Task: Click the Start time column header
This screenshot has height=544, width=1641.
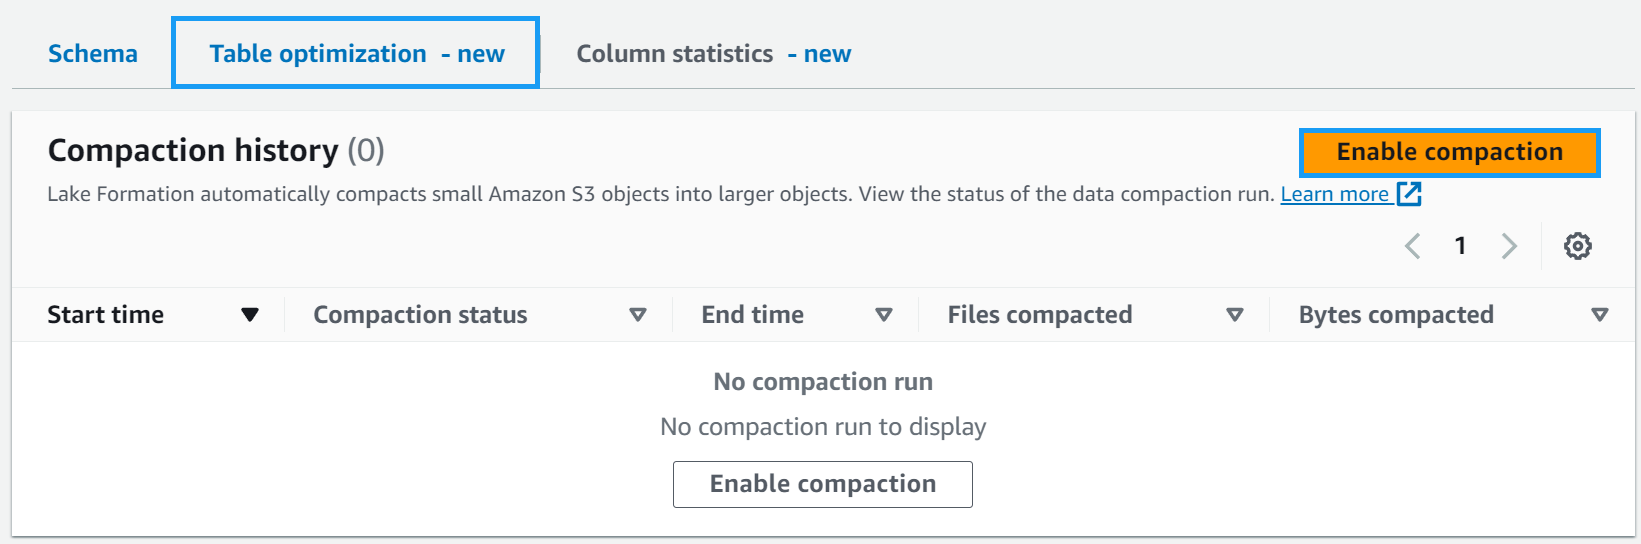Action: click(x=106, y=315)
